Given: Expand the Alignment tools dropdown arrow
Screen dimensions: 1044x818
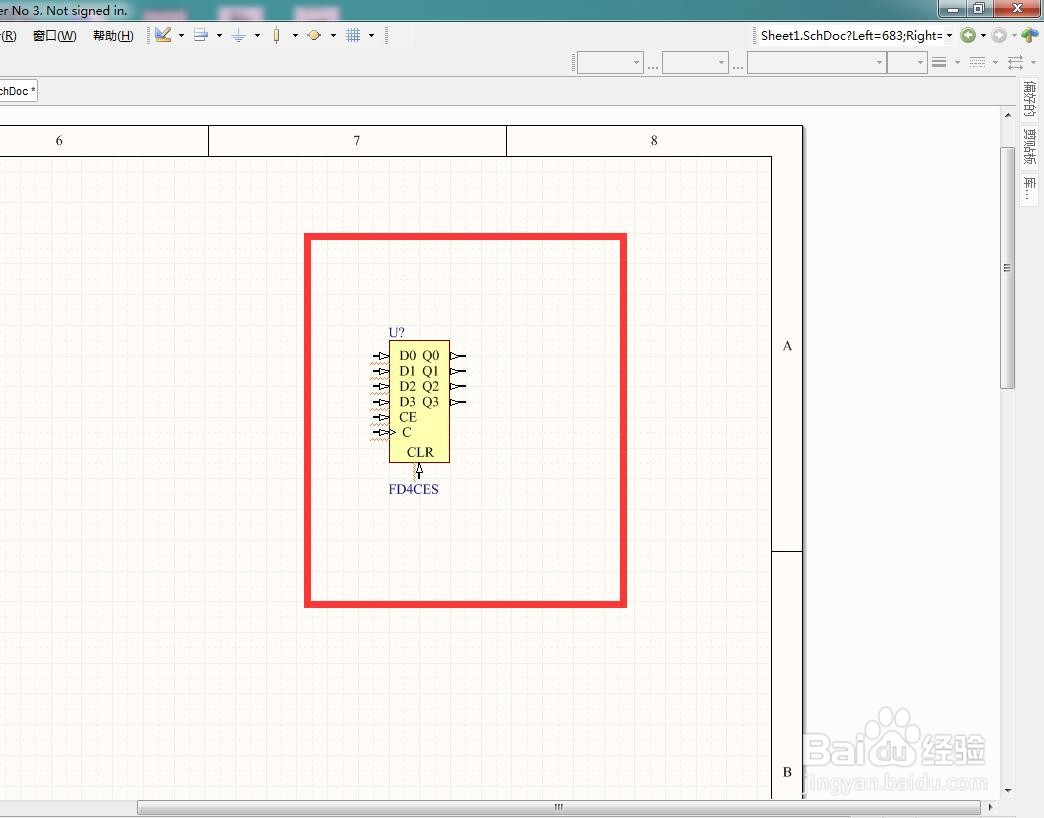Looking at the screenshot, I should 219,35.
